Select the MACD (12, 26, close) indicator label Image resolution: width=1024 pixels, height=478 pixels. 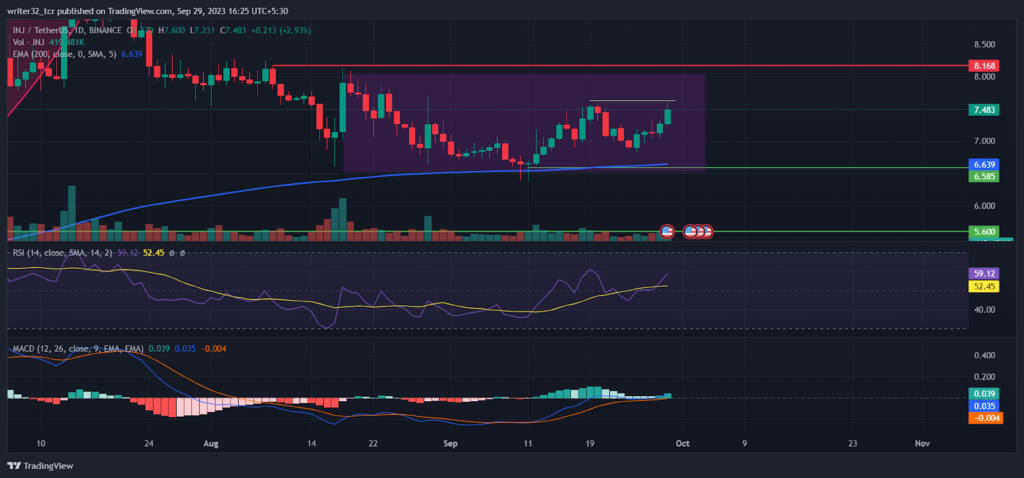pos(76,349)
